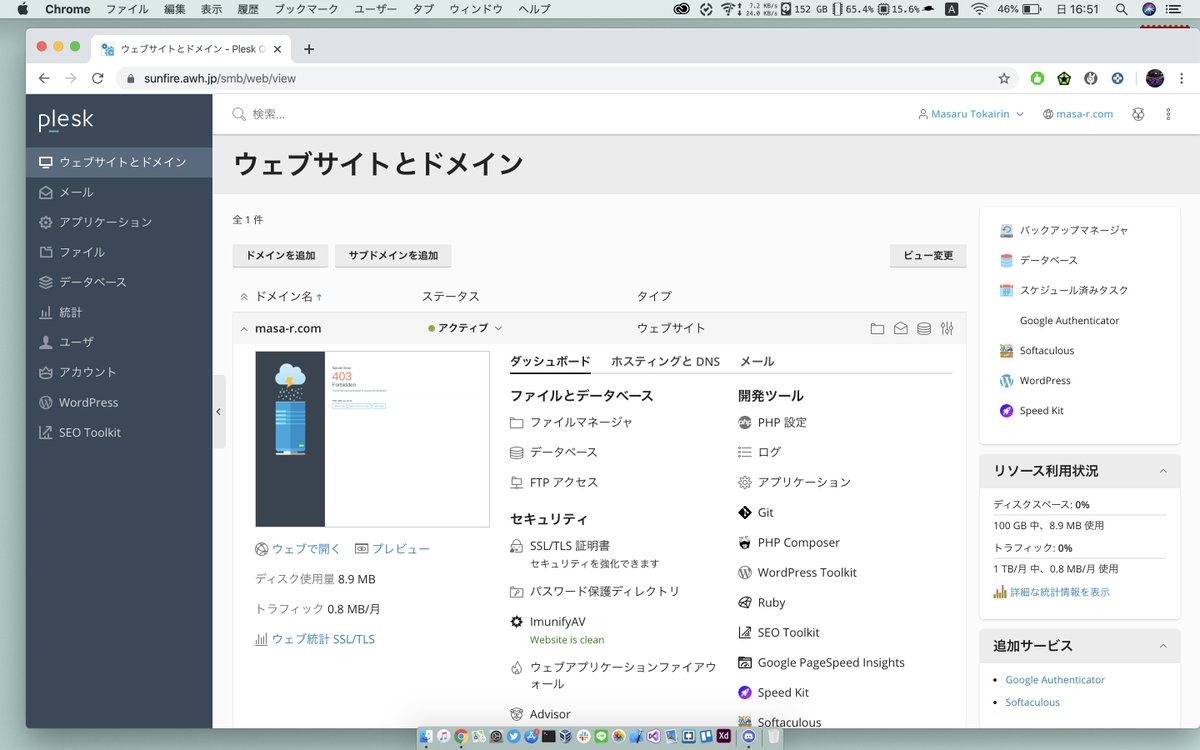Collapse the masa-r.com domain row

(244, 328)
